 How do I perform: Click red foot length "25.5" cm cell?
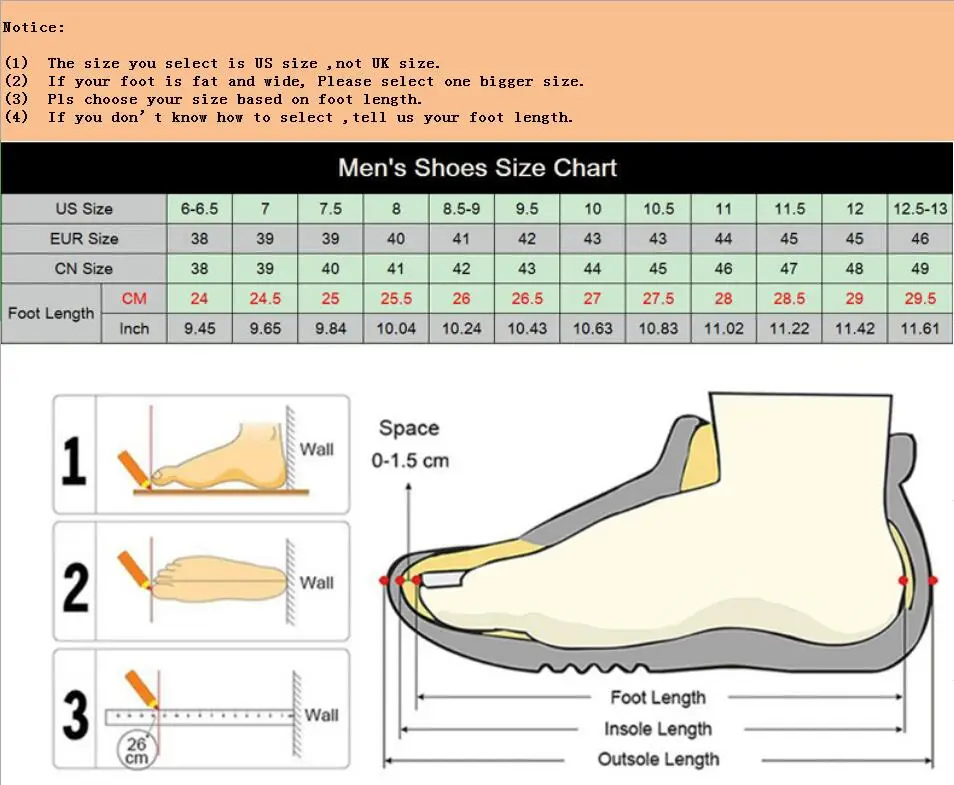point(396,298)
